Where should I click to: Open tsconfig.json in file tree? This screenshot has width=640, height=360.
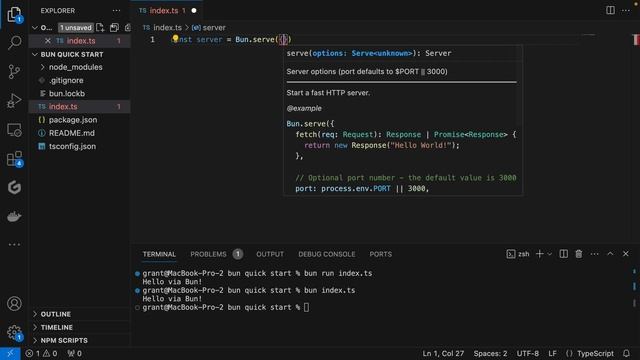coord(73,146)
